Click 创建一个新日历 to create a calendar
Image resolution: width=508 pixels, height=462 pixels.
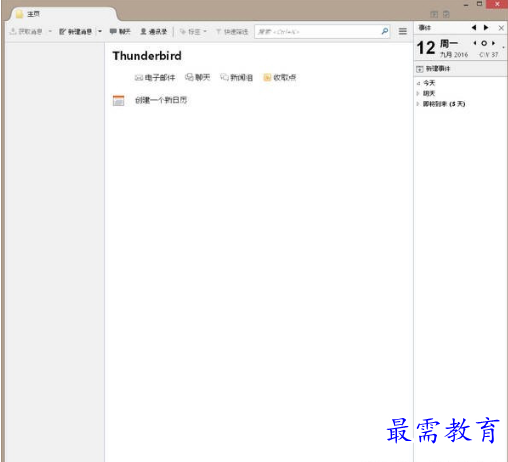click(161, 100)
